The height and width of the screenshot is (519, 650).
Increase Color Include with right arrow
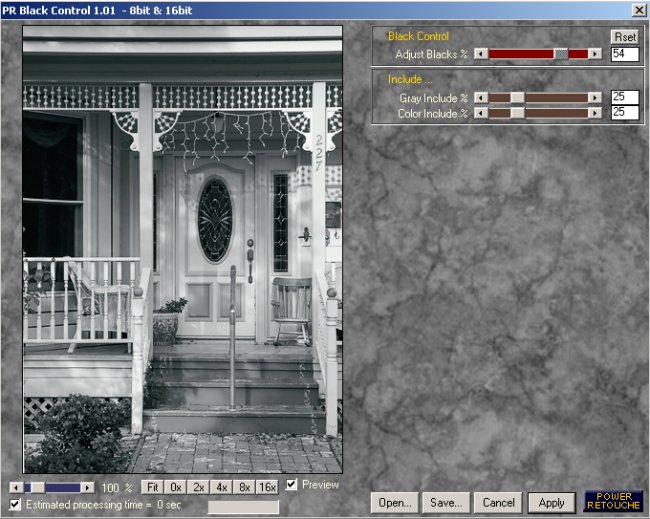tap(595, 113)
